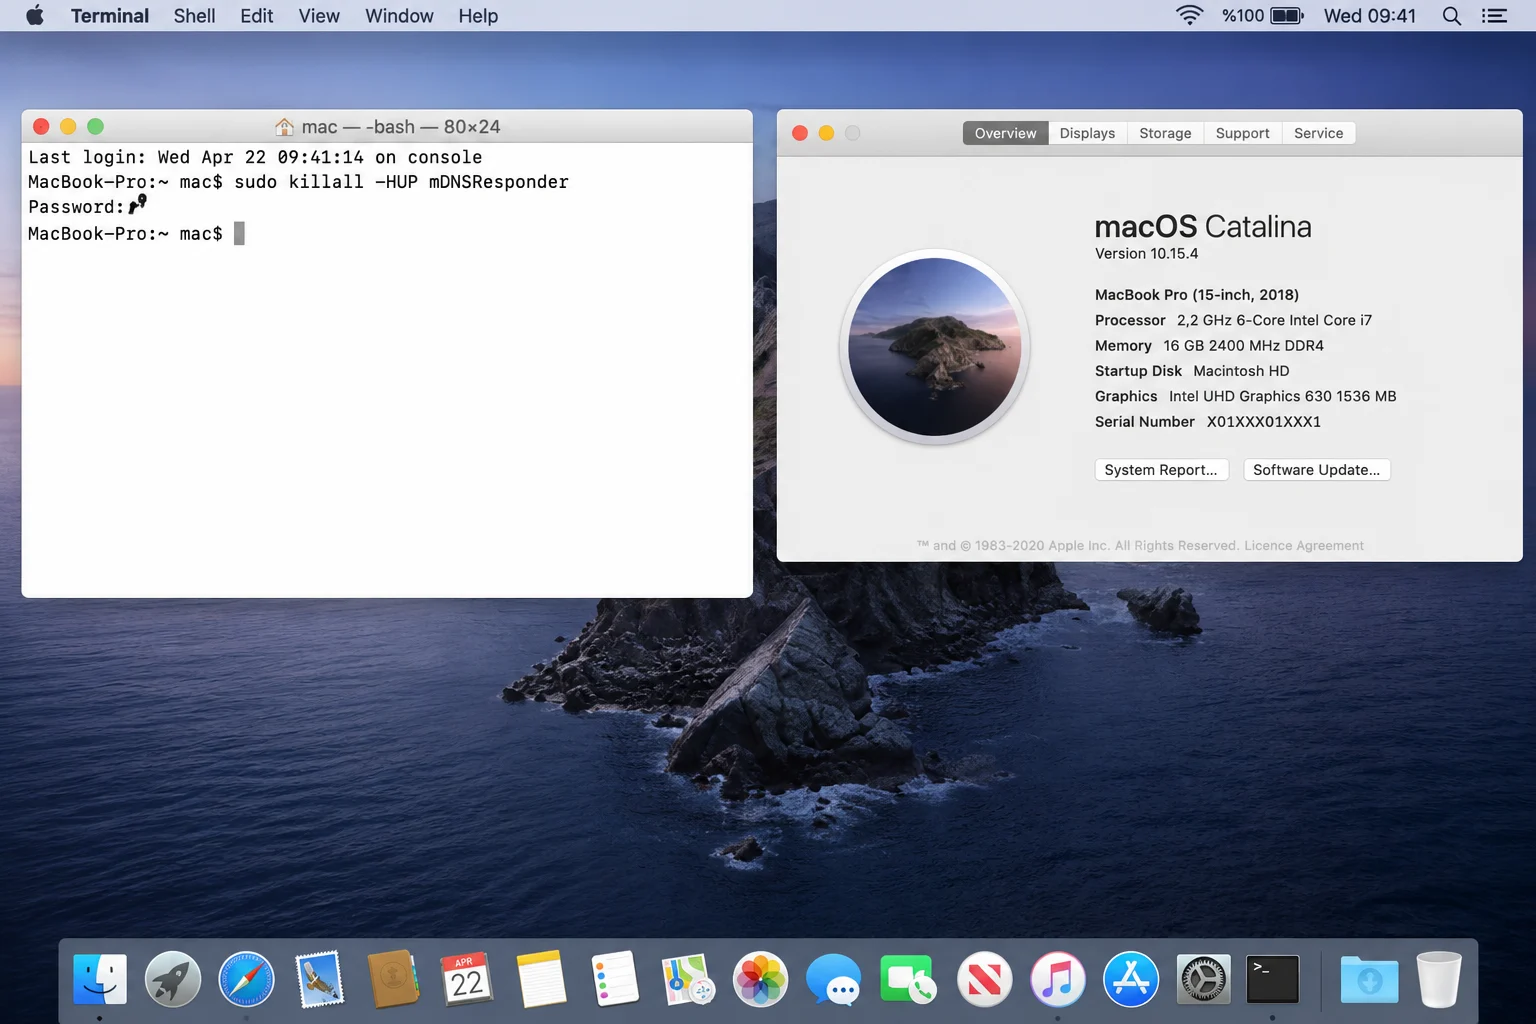Click the menu bar clock Wed 09:41
This screenshot has width=1536, height=1024.
click(x=1370, y=15)
